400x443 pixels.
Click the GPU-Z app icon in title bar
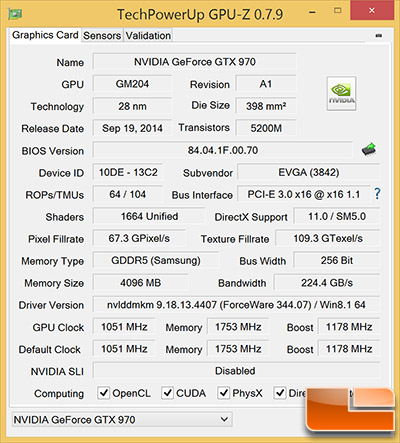coord(15,14)
